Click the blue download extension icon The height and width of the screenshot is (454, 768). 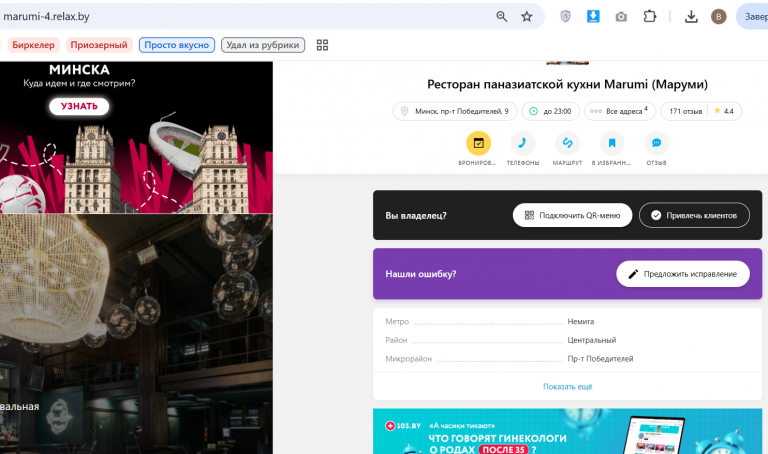(x=593, y=17)
